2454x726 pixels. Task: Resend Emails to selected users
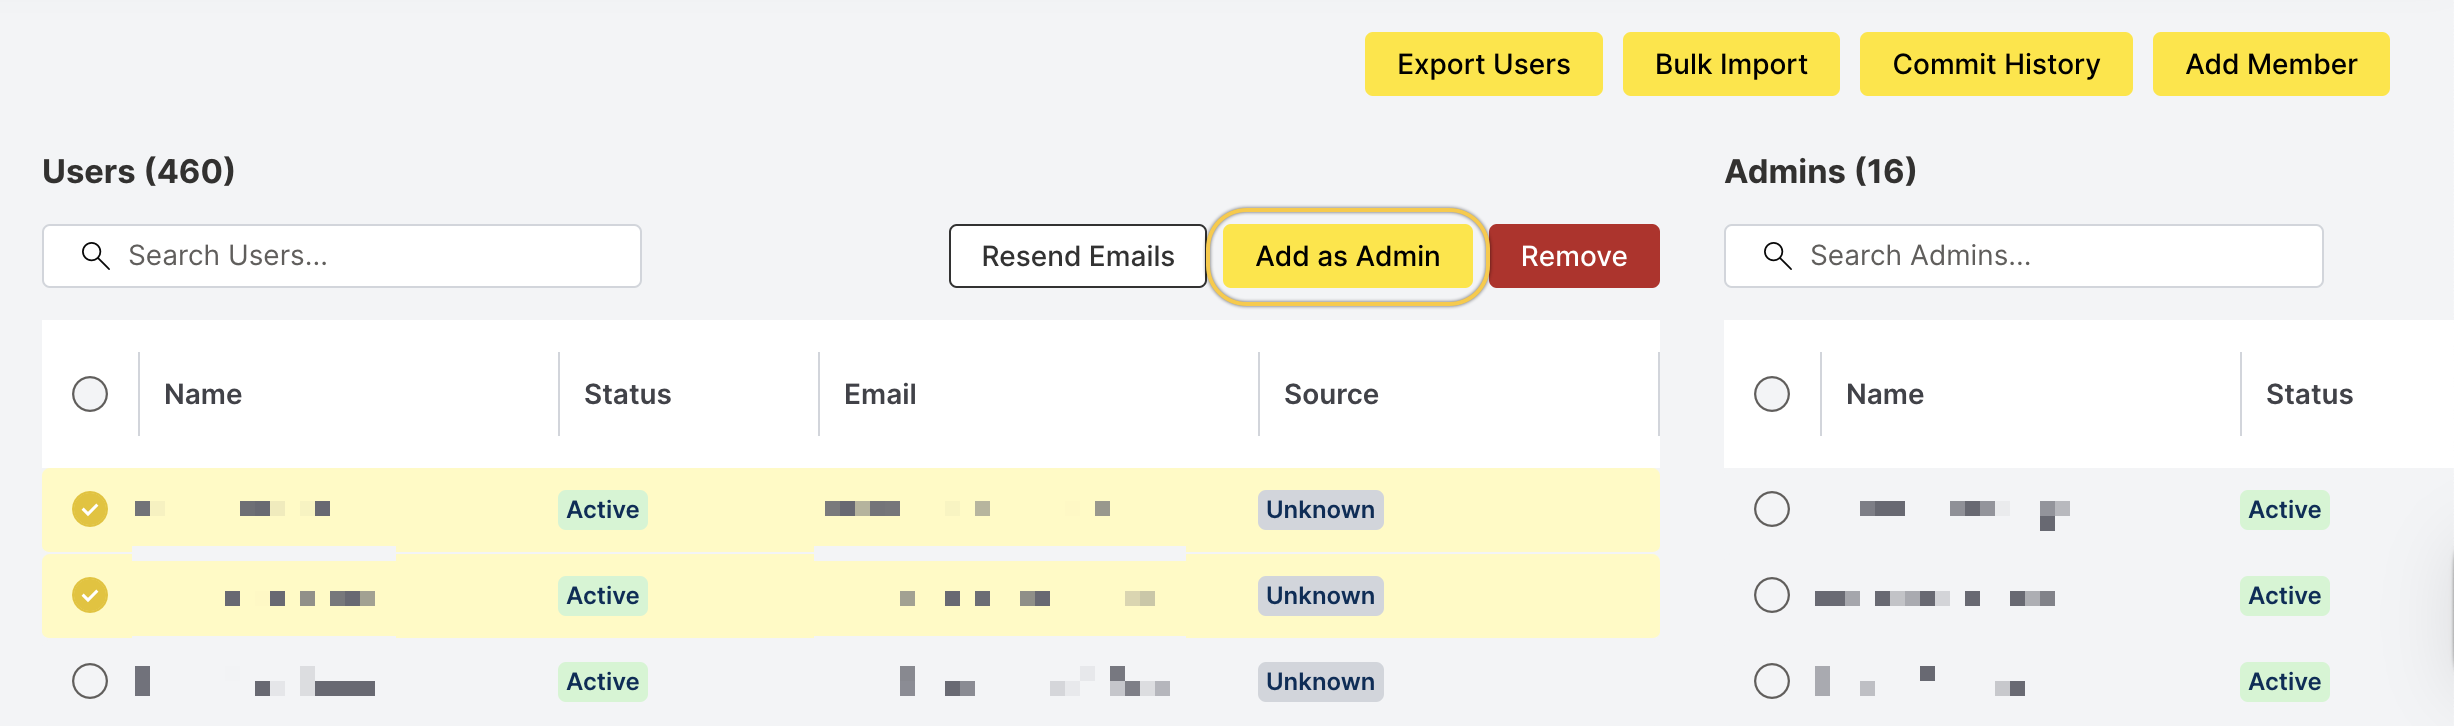coord(1077,256)
